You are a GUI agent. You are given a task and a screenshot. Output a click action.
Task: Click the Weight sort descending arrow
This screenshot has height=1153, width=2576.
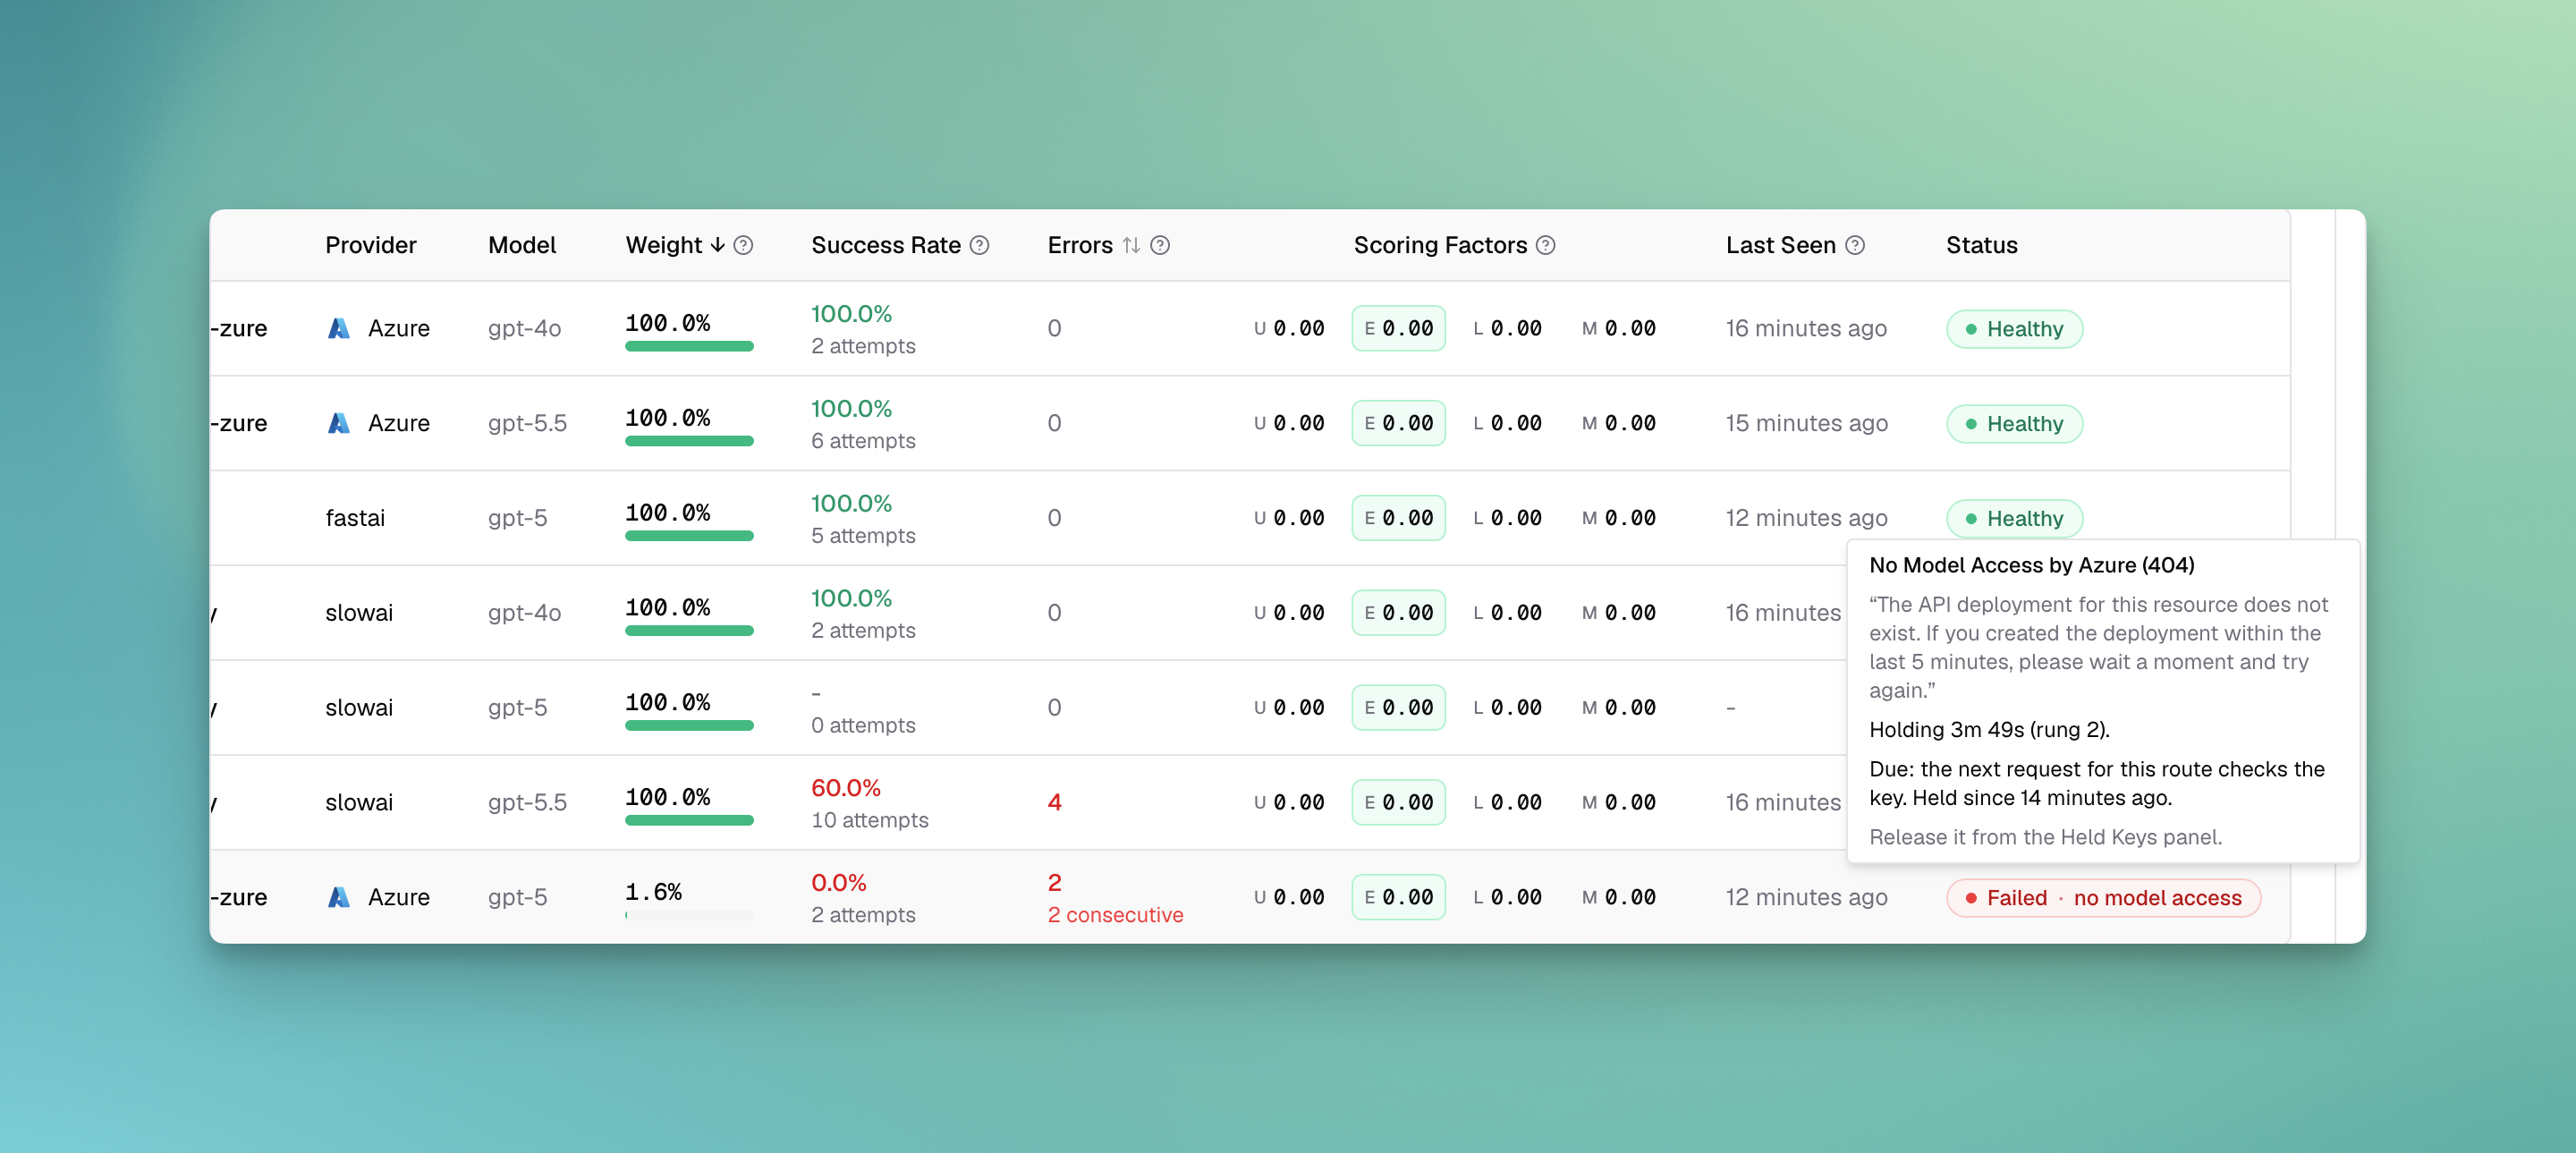(717, 245)
